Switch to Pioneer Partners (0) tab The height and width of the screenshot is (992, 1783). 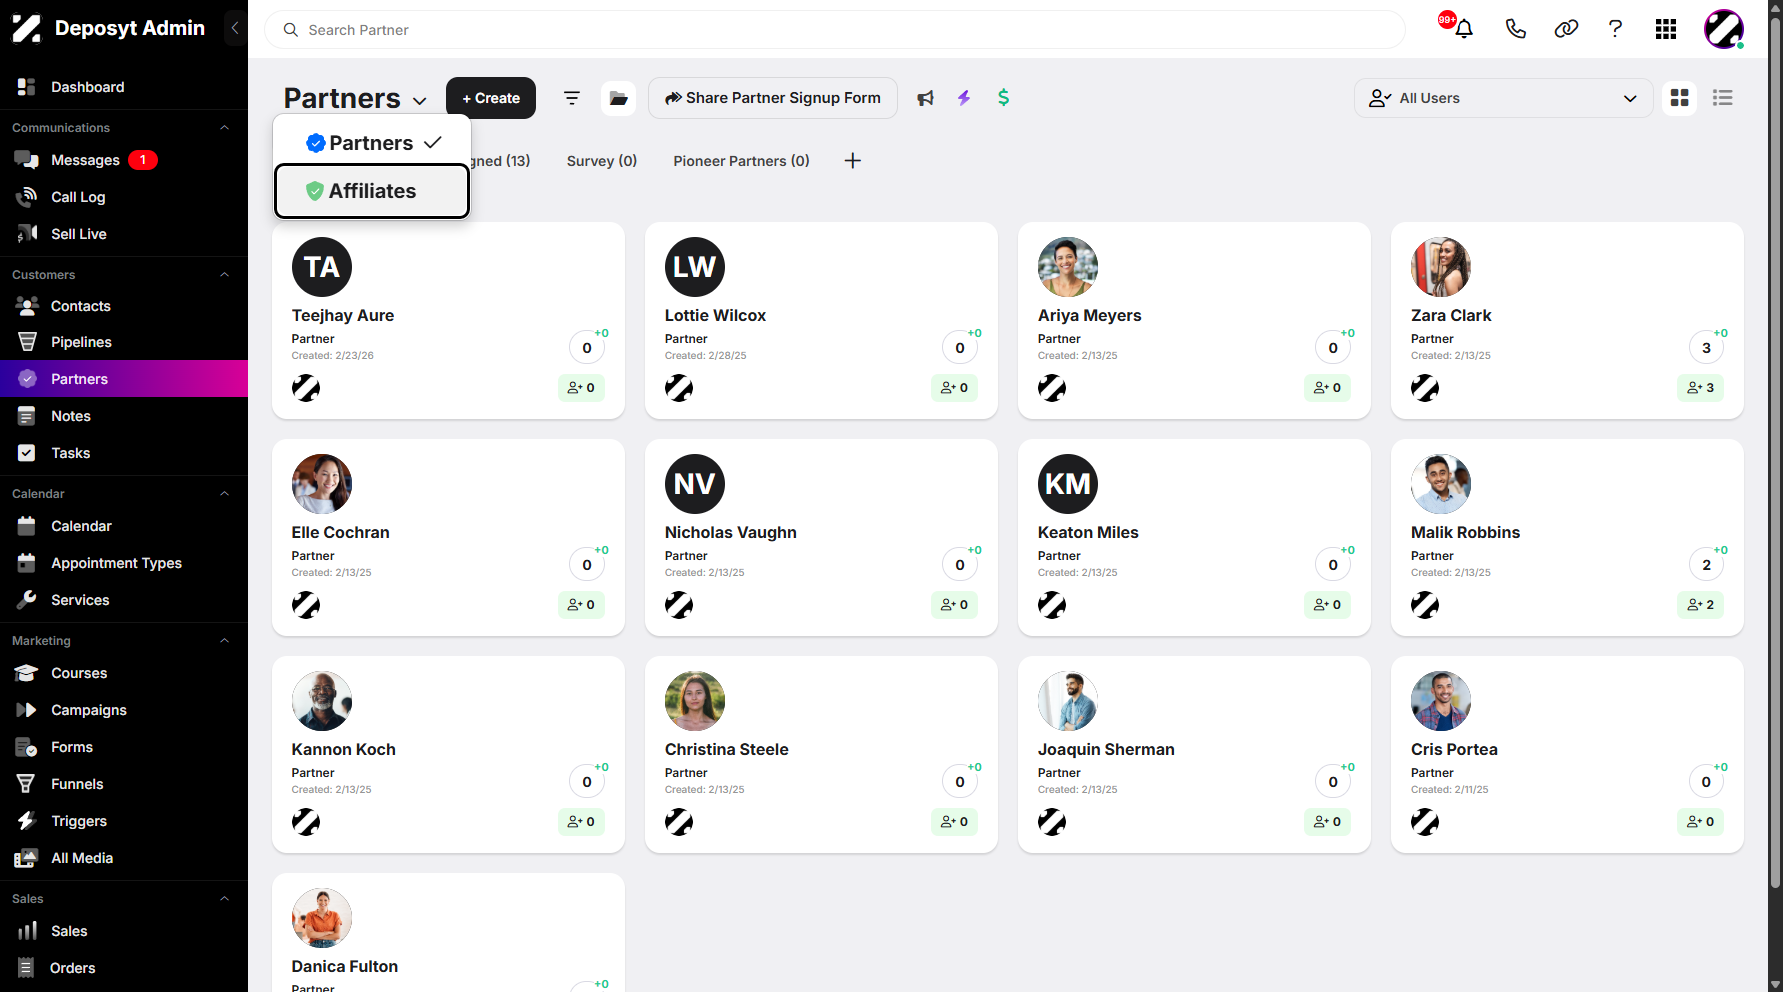point(741,161)
